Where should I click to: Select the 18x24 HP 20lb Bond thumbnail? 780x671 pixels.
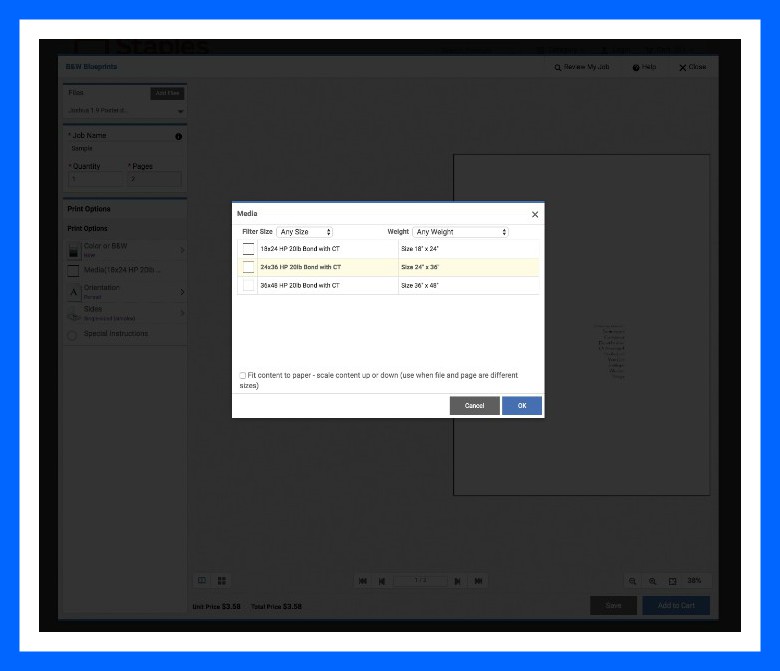[248, 249]
